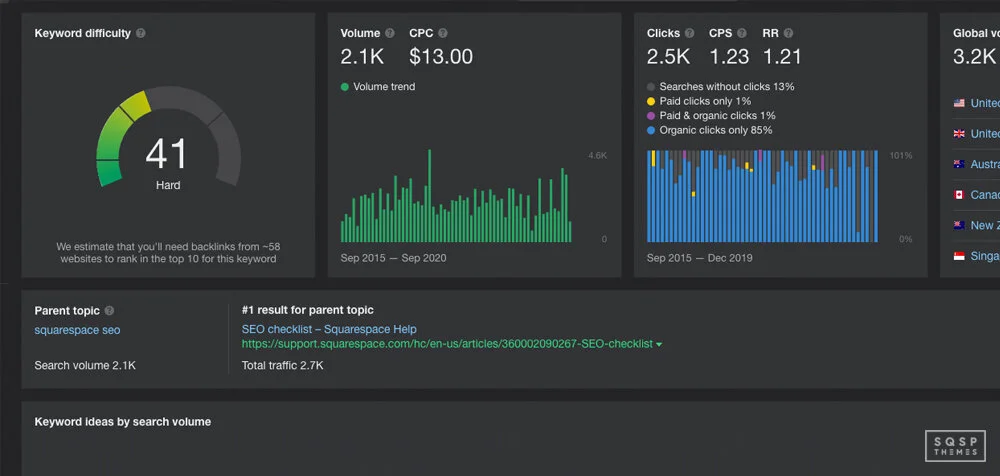Click the green Volume trend legend dot

(x=345, y=87)
